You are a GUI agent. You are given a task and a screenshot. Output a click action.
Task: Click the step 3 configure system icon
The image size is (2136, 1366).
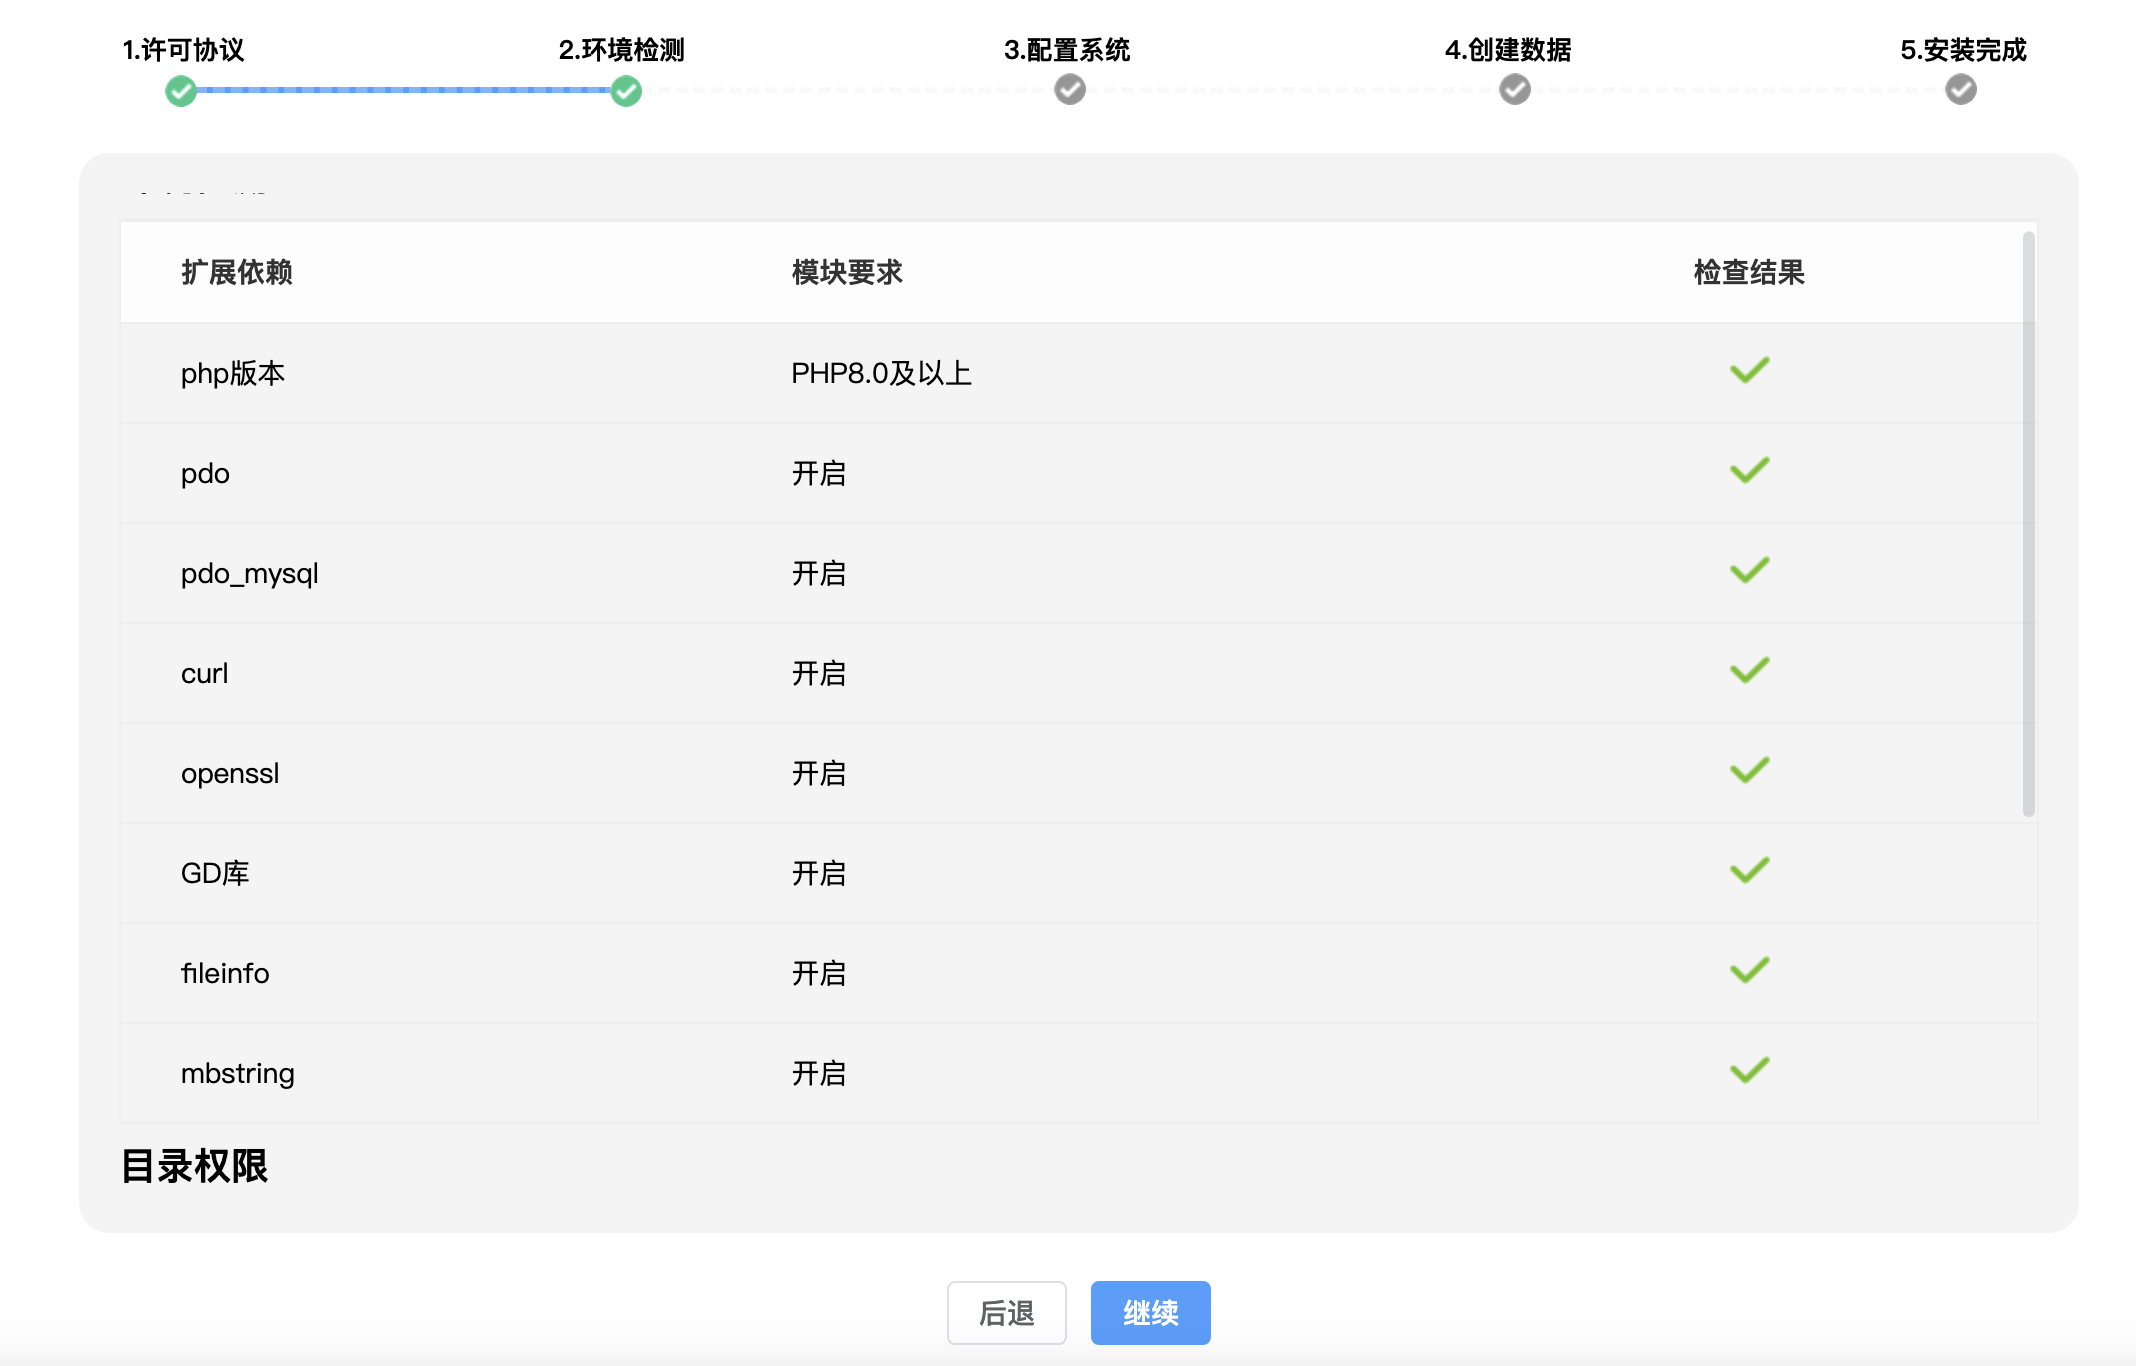(x=1070, y=90)
